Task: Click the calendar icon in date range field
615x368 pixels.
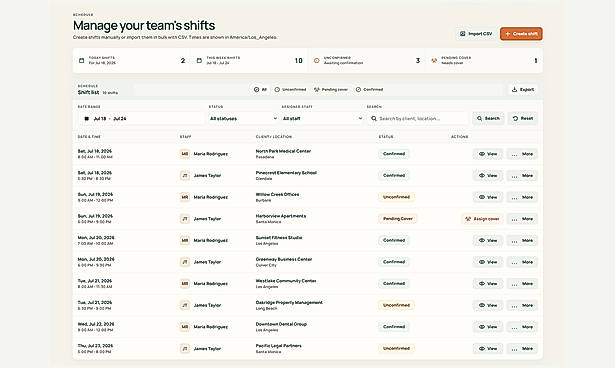Action: pyautogui.click(x=87, y=118)
